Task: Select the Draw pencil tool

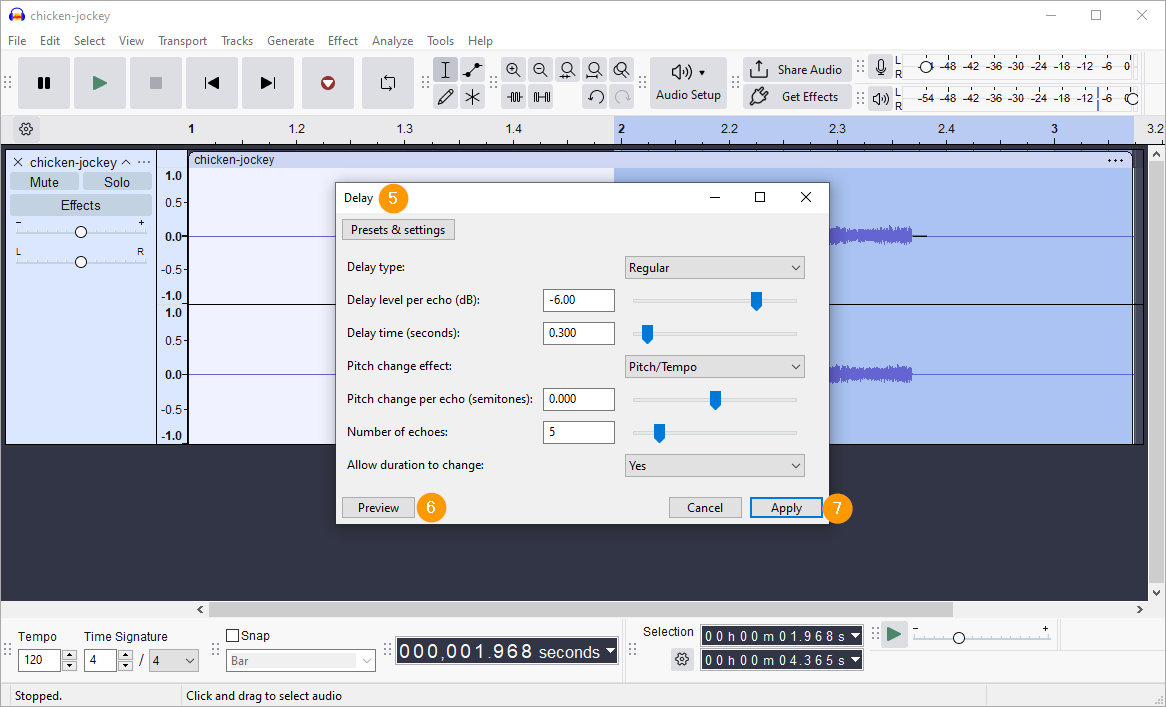Action: (446, 97)
